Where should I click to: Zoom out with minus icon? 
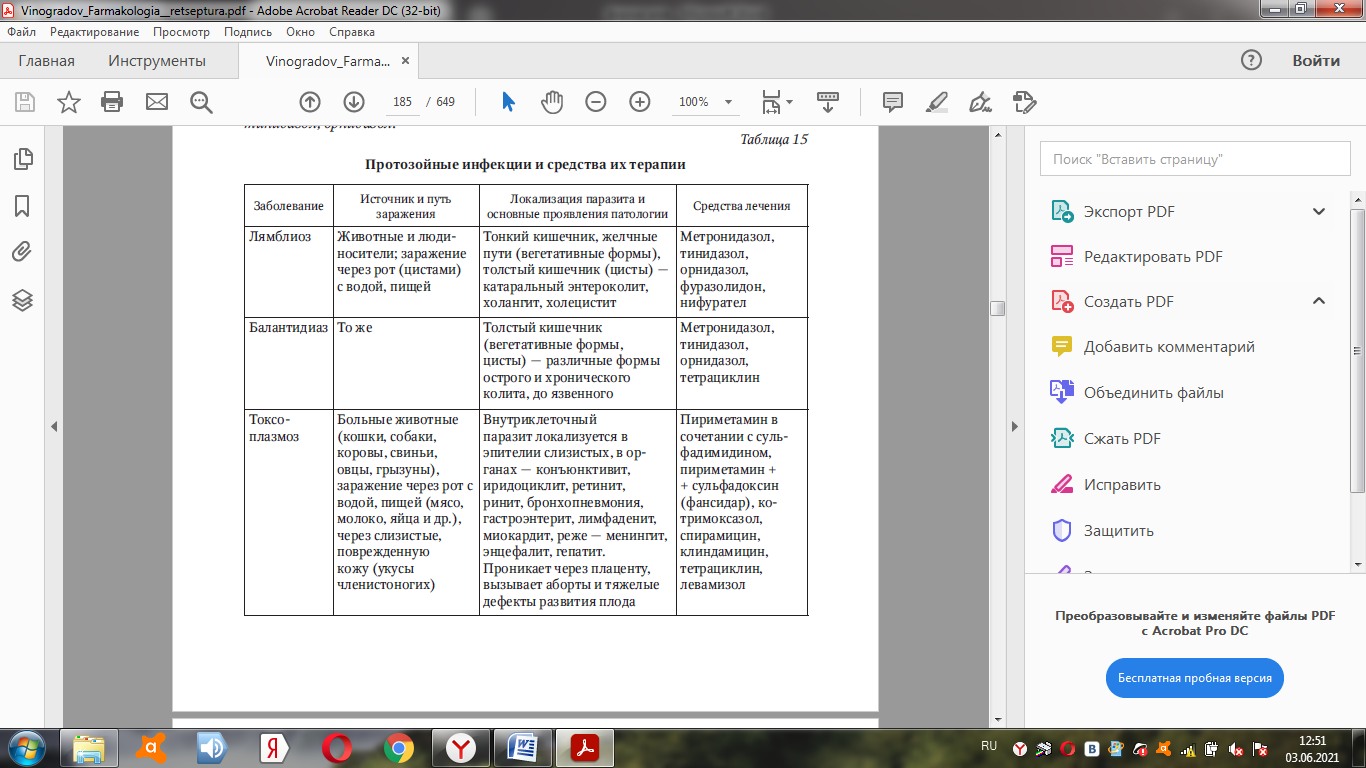click(x=596, y=102)
